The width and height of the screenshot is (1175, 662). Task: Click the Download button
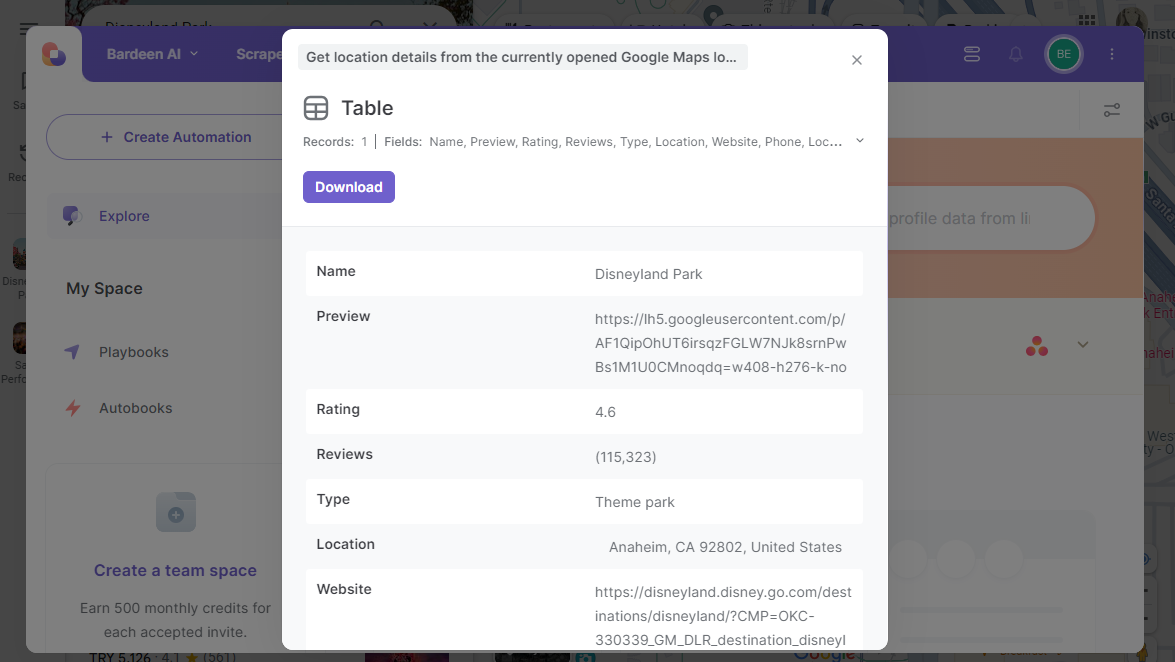[348, 187]
